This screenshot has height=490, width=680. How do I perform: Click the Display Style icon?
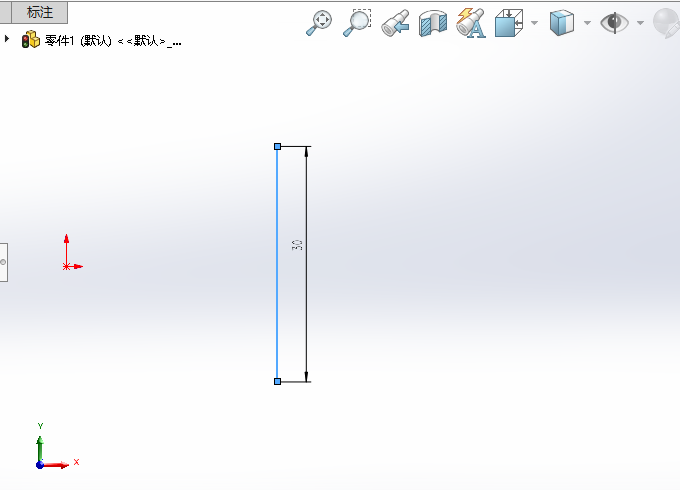562,23
